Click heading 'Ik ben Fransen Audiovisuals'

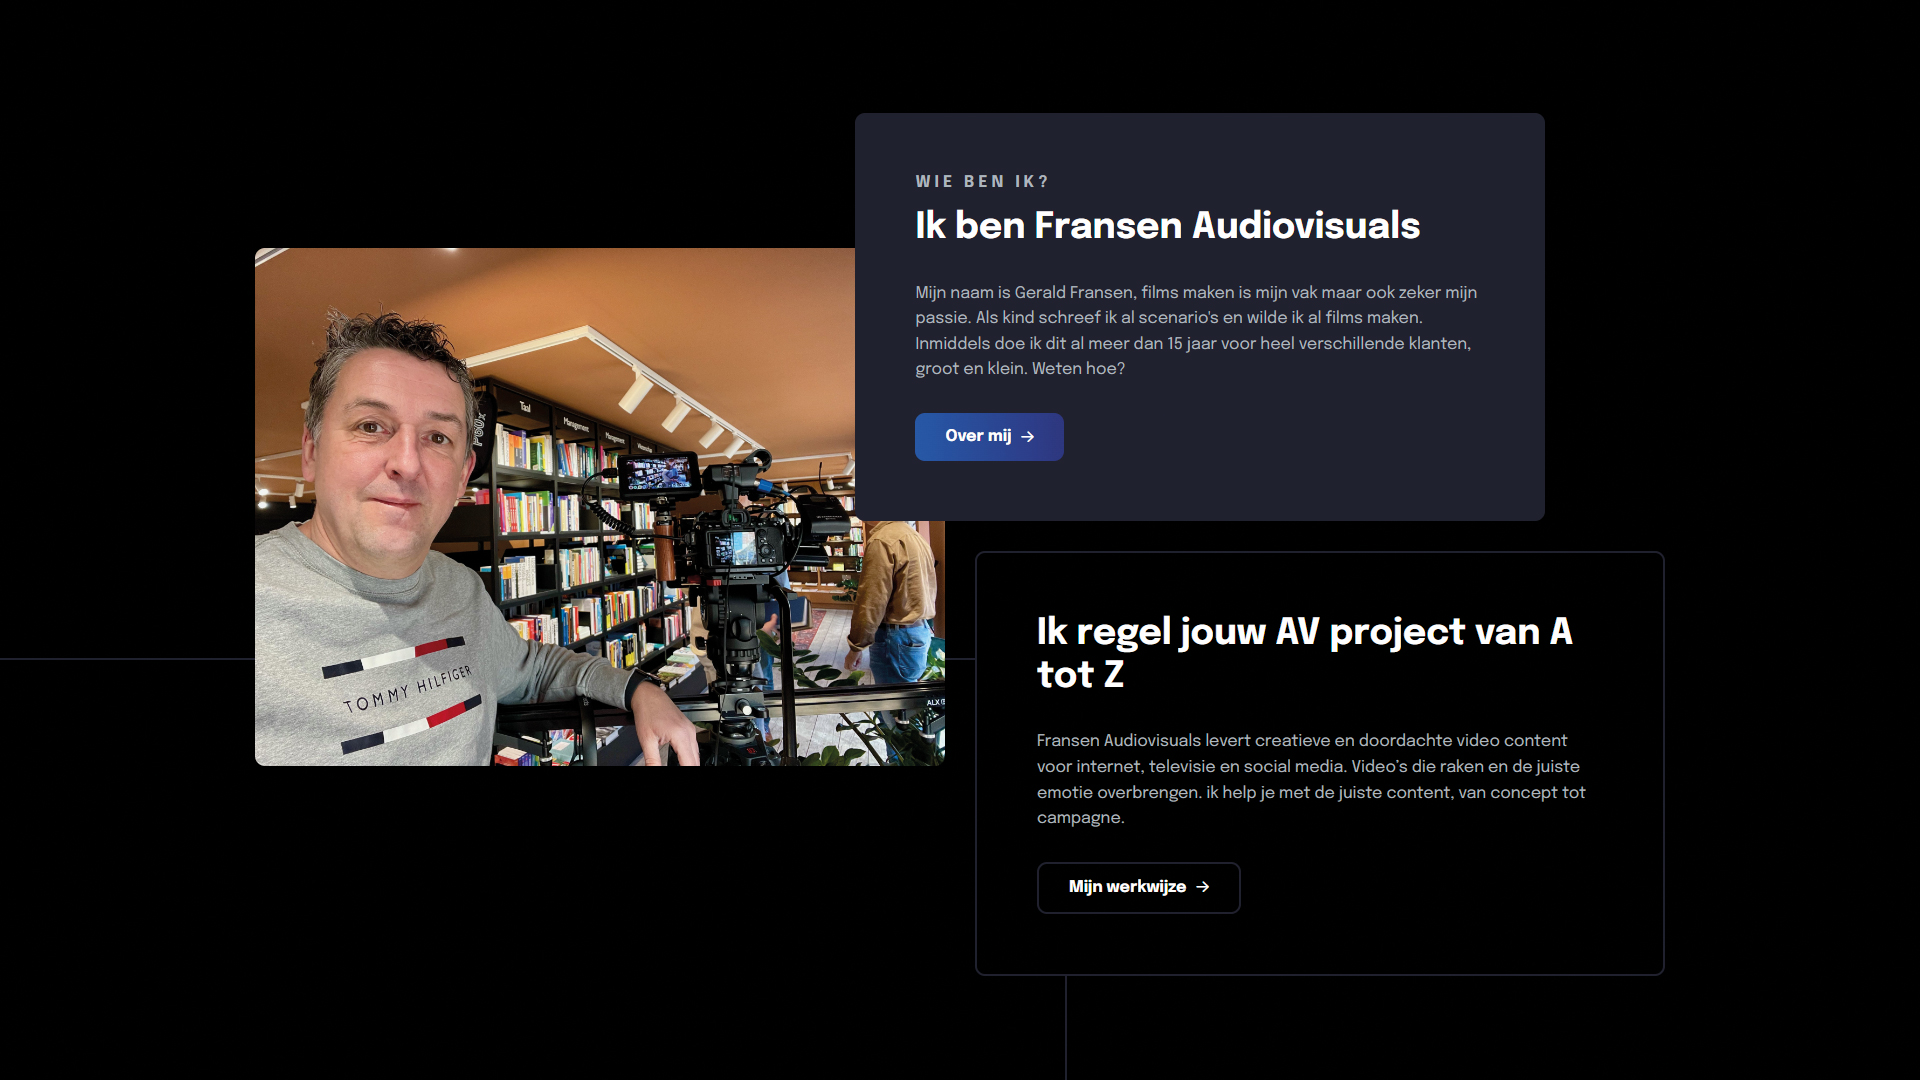point(1167,225)
